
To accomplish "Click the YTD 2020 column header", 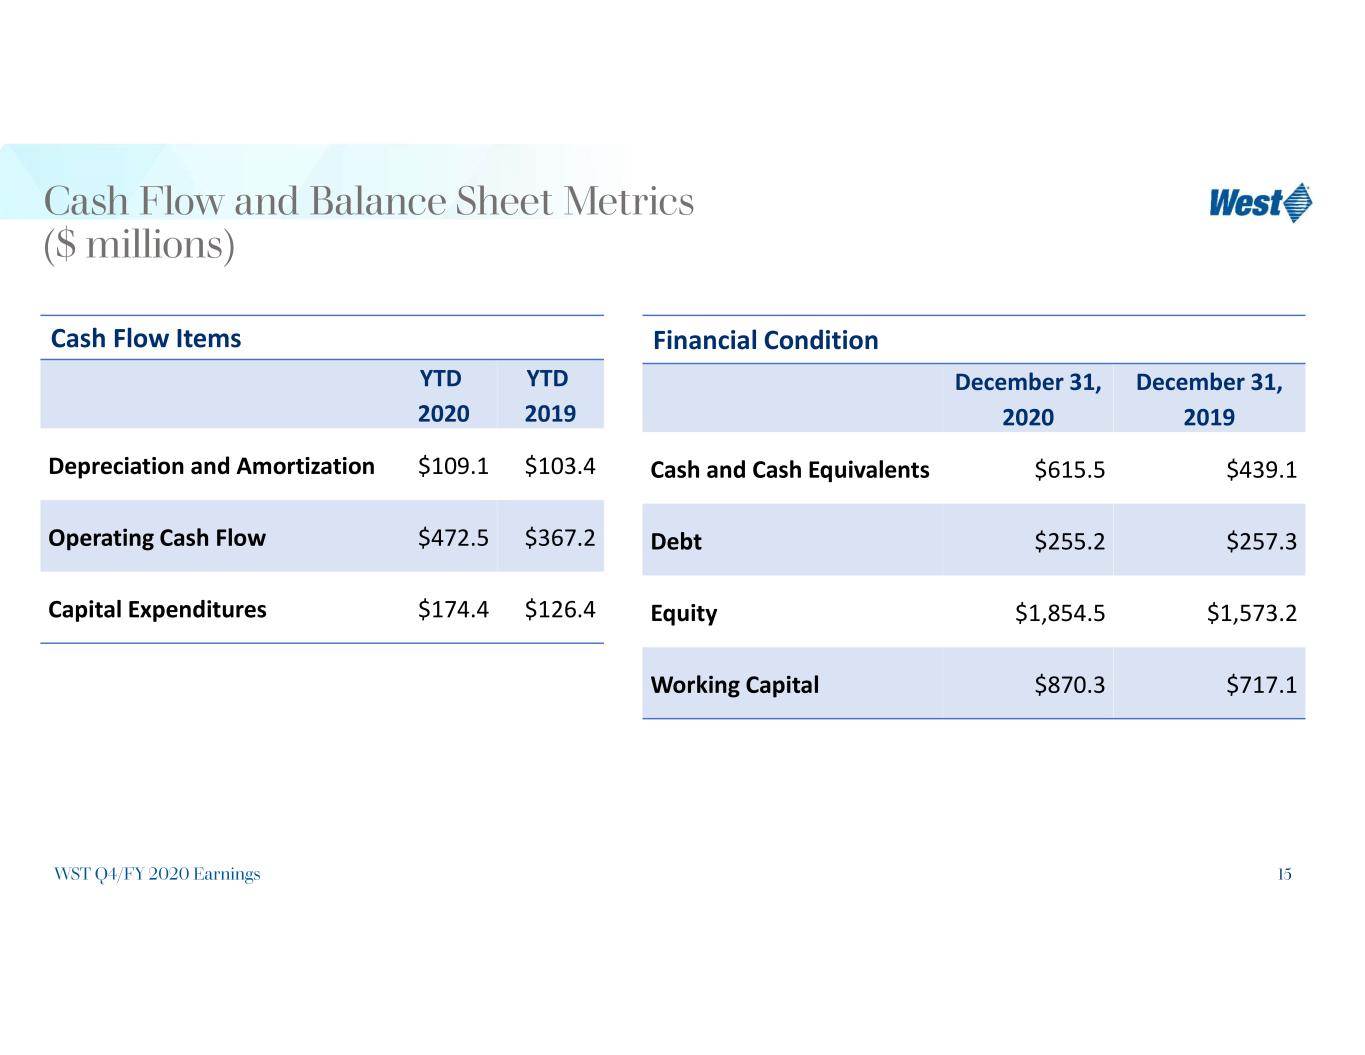I will tap(443, 396).
